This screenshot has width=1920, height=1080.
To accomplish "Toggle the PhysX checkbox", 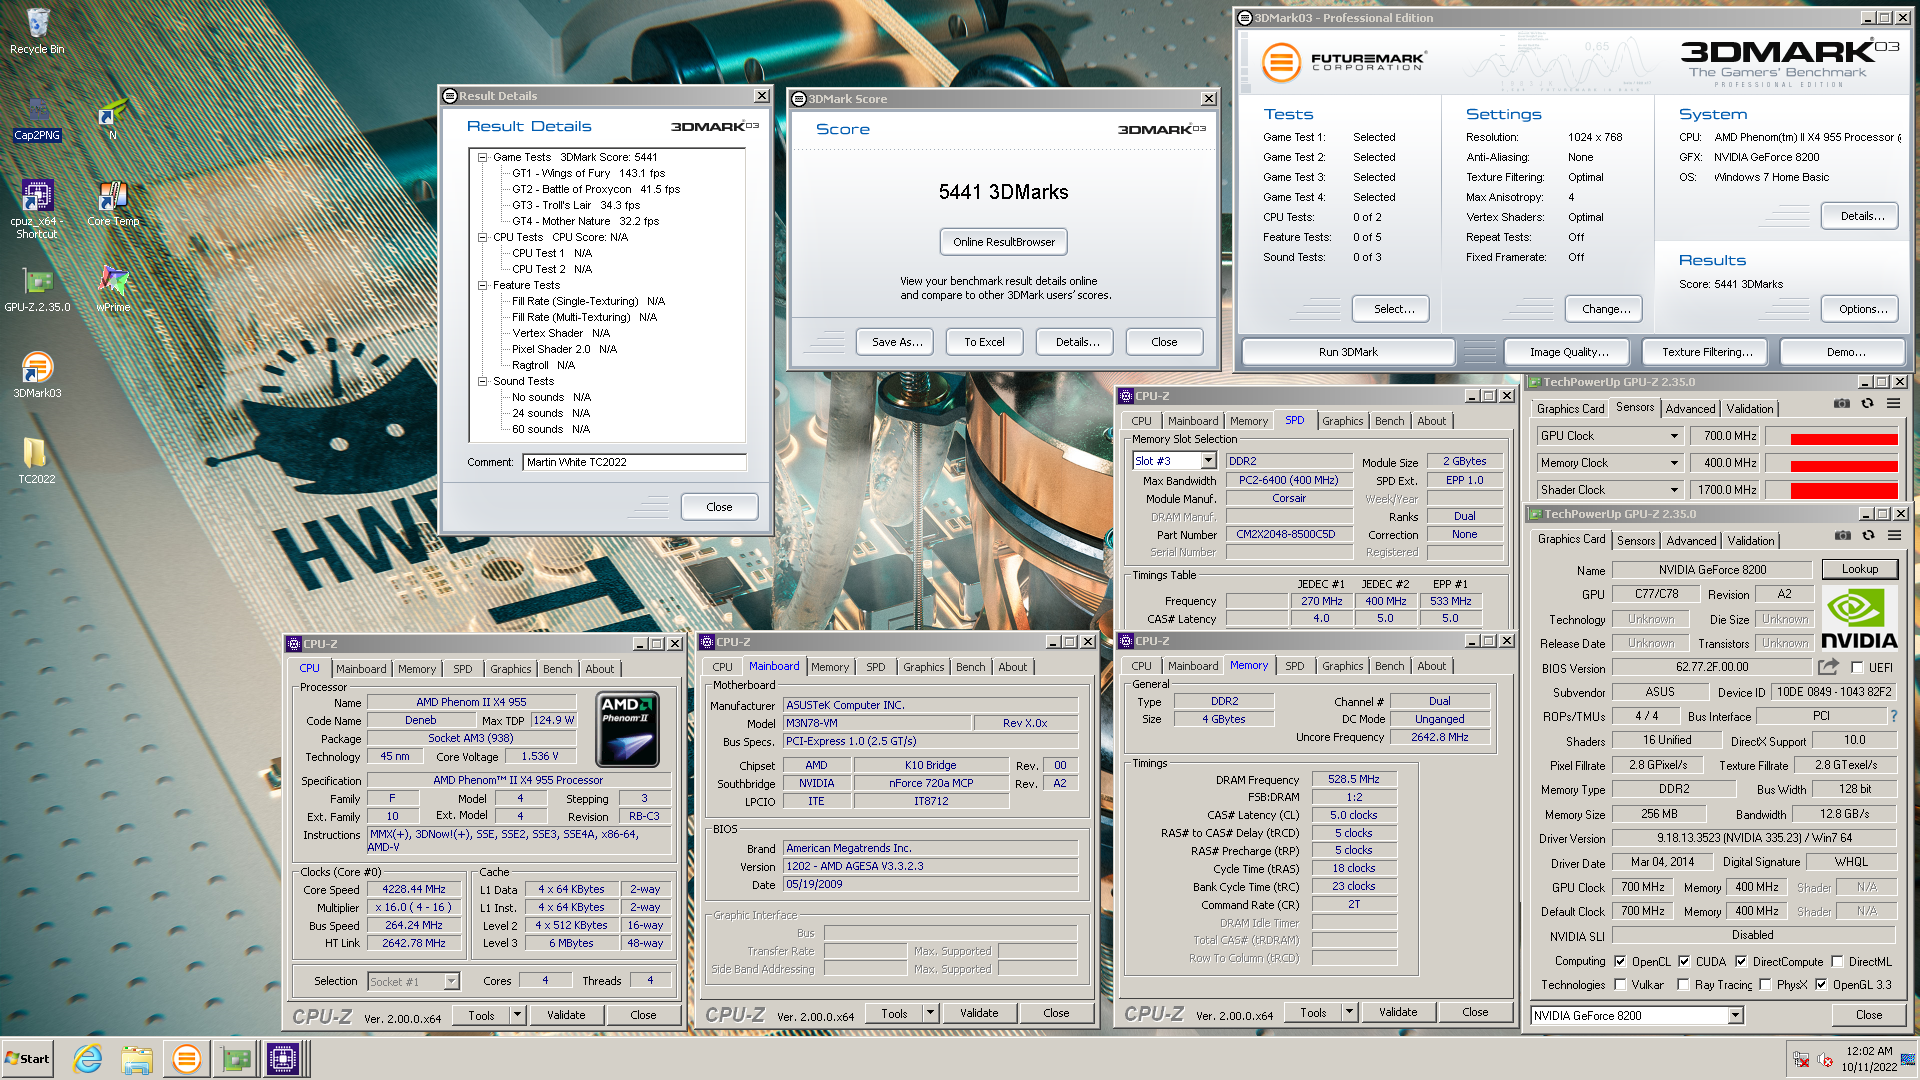I will click(1765, 984).
